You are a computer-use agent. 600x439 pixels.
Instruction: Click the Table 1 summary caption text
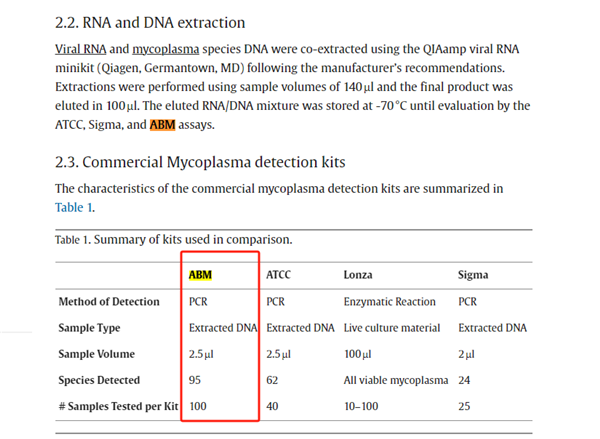click(173, 240)
